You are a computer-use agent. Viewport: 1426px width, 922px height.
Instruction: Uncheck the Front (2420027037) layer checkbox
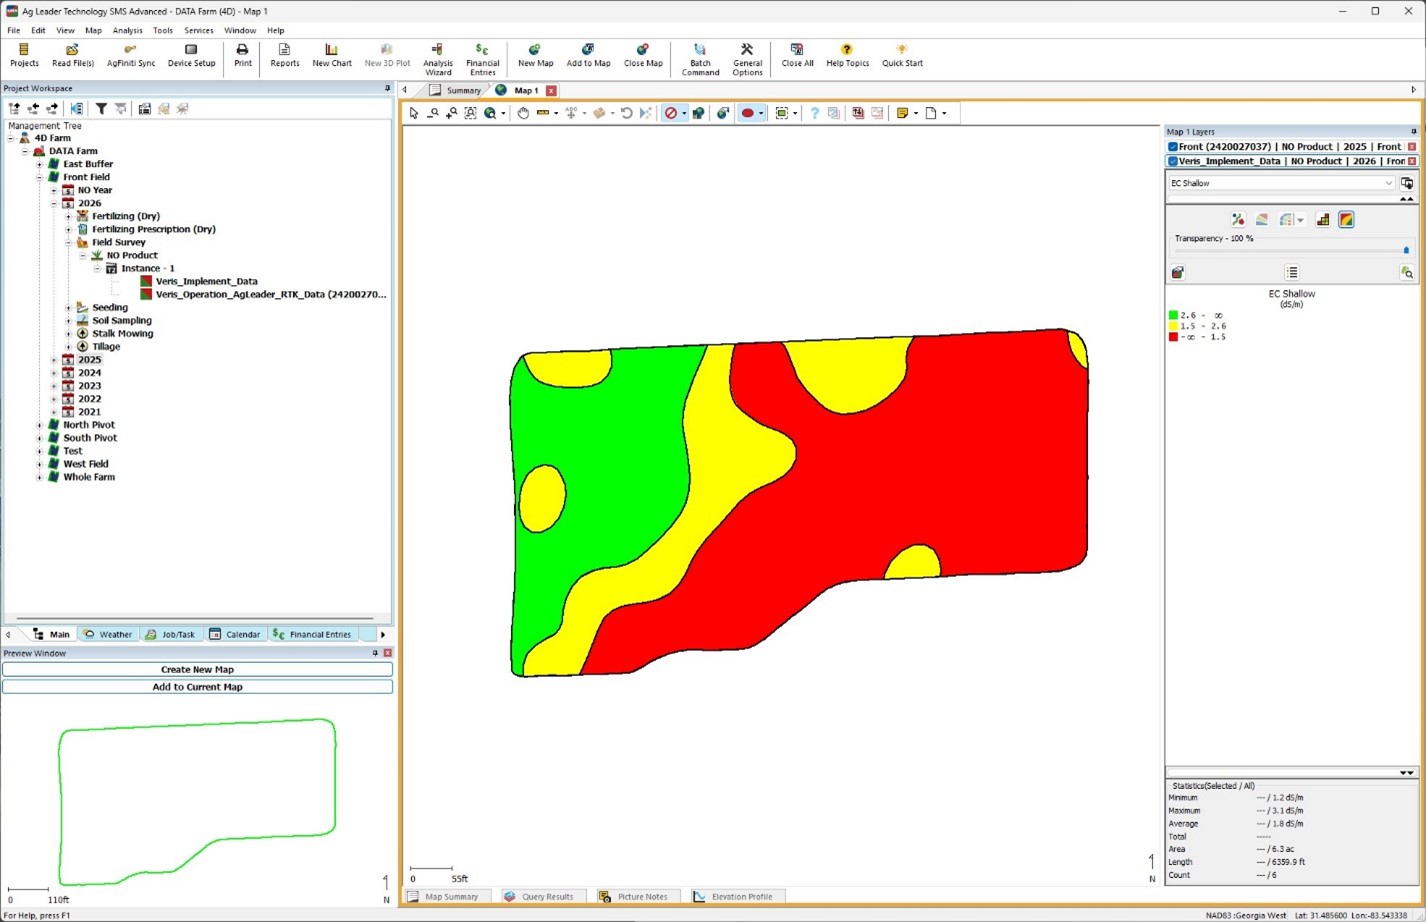tap(1173, 147)
